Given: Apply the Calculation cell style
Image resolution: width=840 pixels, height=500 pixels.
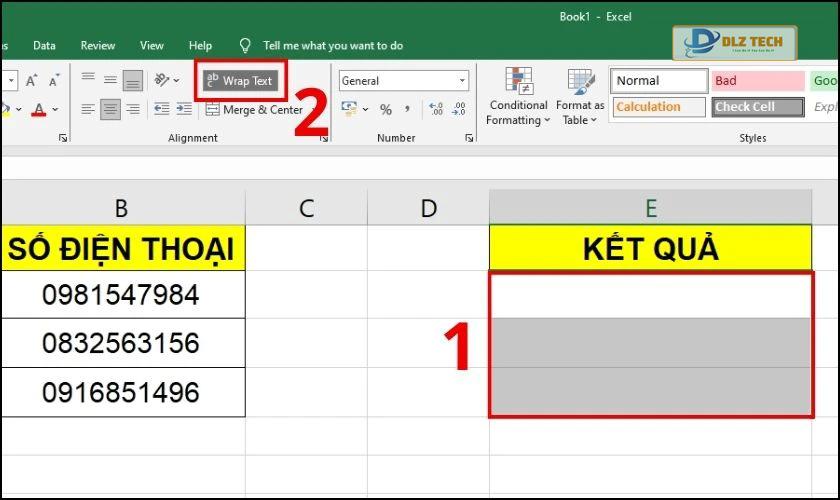Looking at the screenshot, I should click(x=659, y=107).
